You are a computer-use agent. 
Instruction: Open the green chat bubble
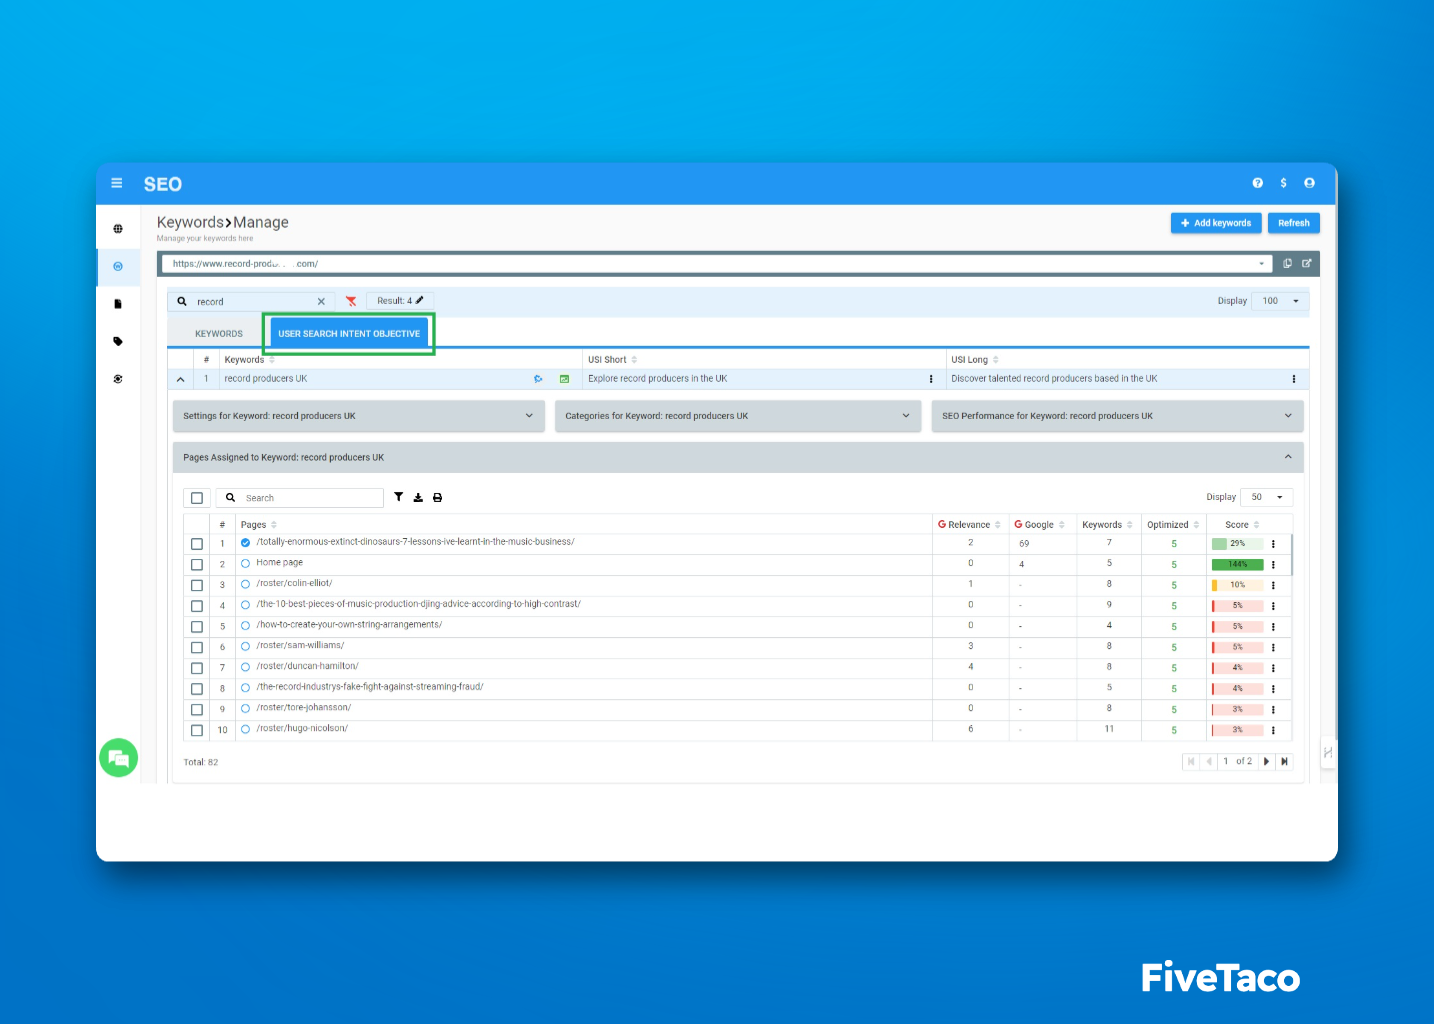coord(118,758)
